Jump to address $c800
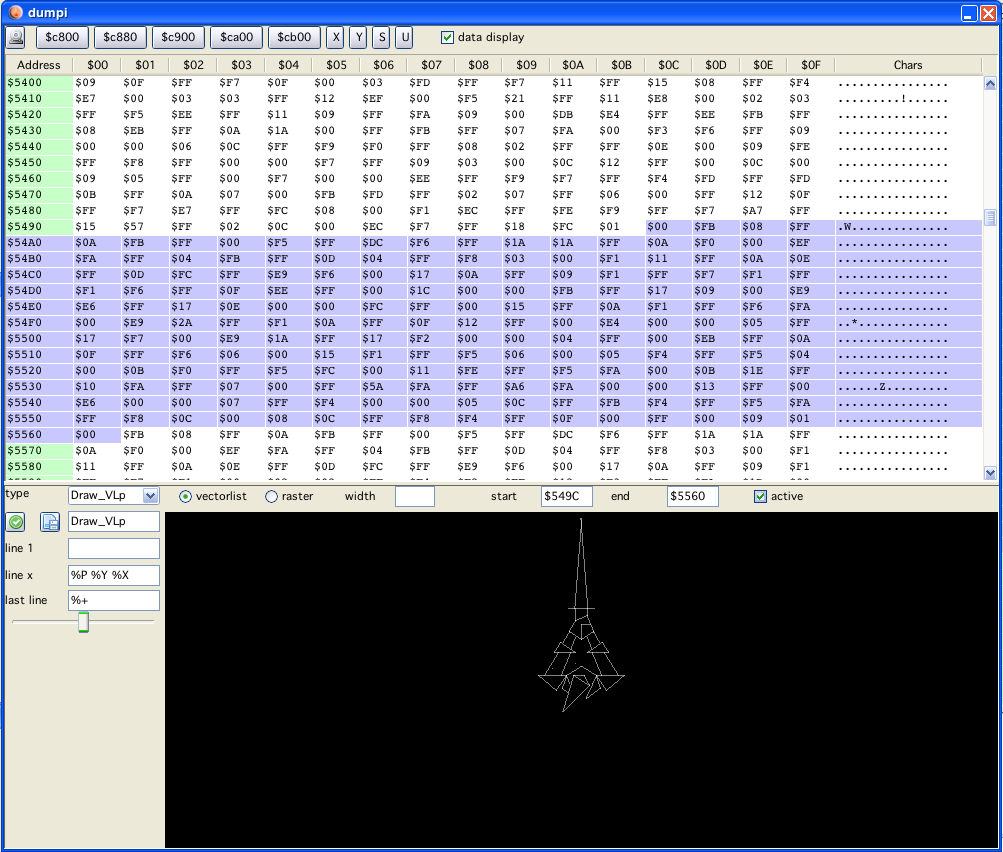 (x=62, y=37)
